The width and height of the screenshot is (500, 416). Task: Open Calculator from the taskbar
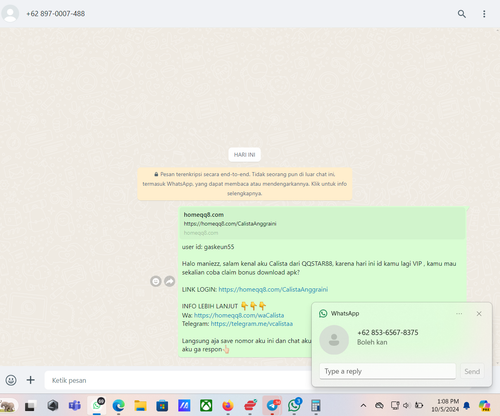point(316,406)
